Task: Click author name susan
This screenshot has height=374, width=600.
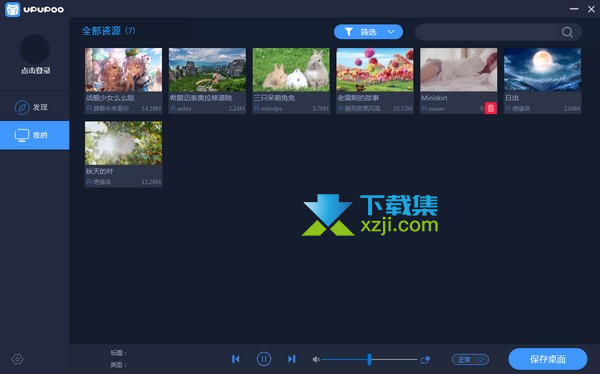Action: tap(437, 109)
